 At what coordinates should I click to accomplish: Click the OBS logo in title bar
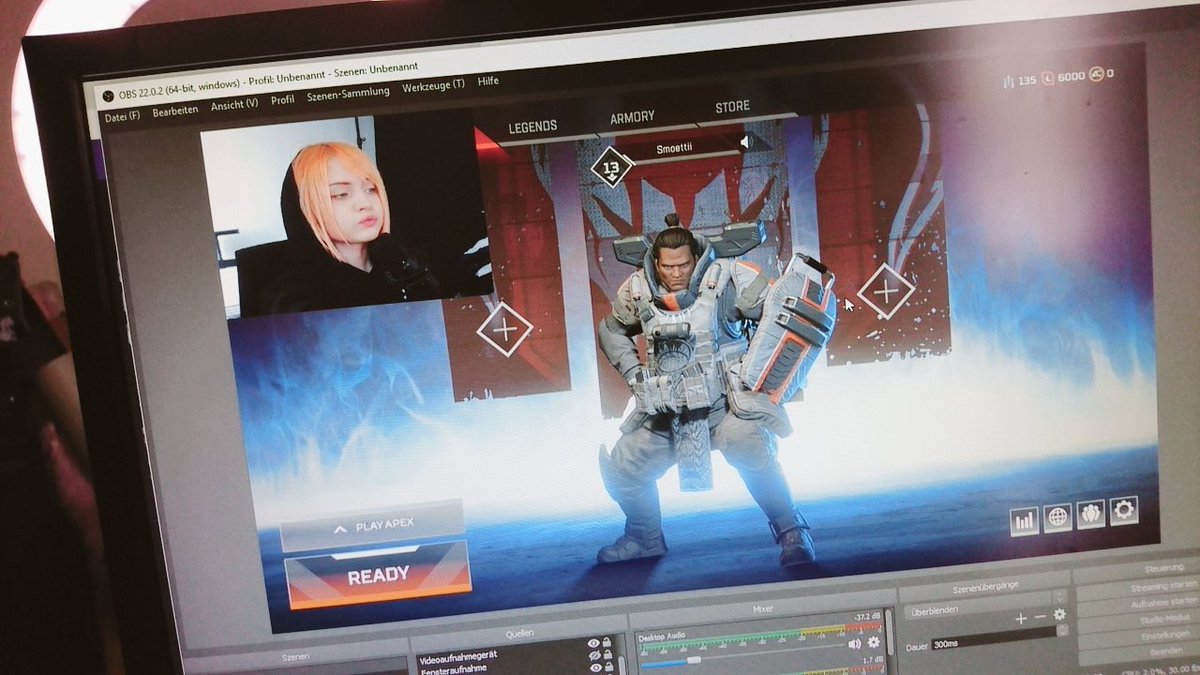coord(108,95)
